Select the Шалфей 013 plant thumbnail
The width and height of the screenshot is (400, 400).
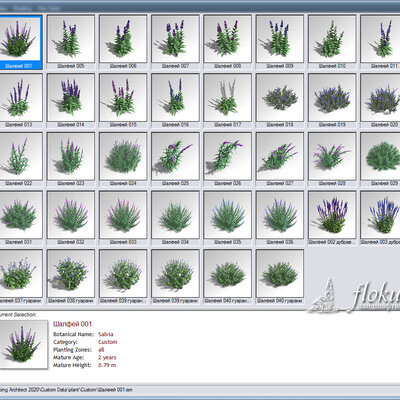(20, 97)
